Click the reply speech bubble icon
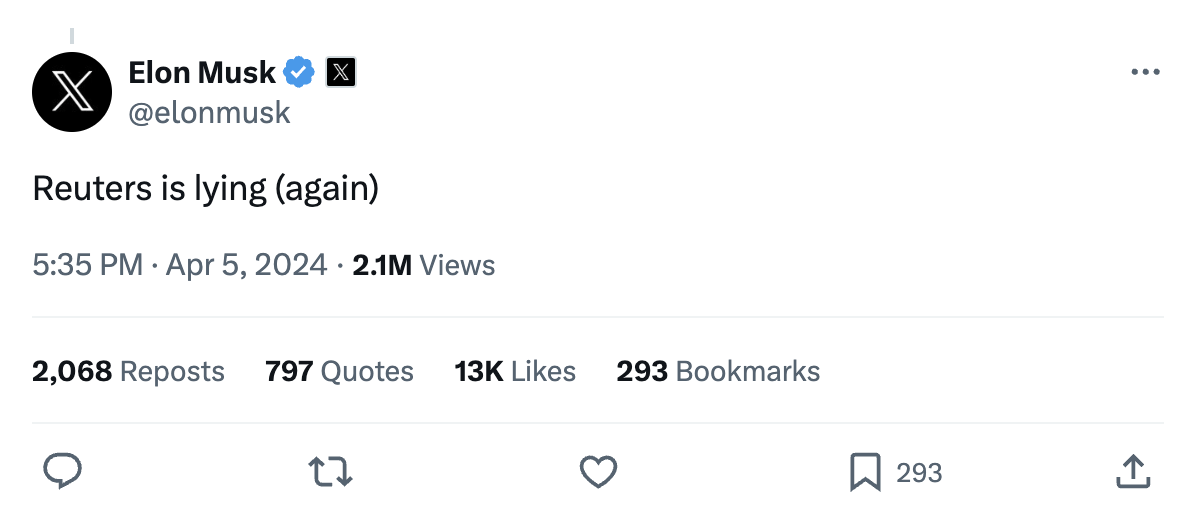This screenshot has width=1196, height=512. click(62, 472)
